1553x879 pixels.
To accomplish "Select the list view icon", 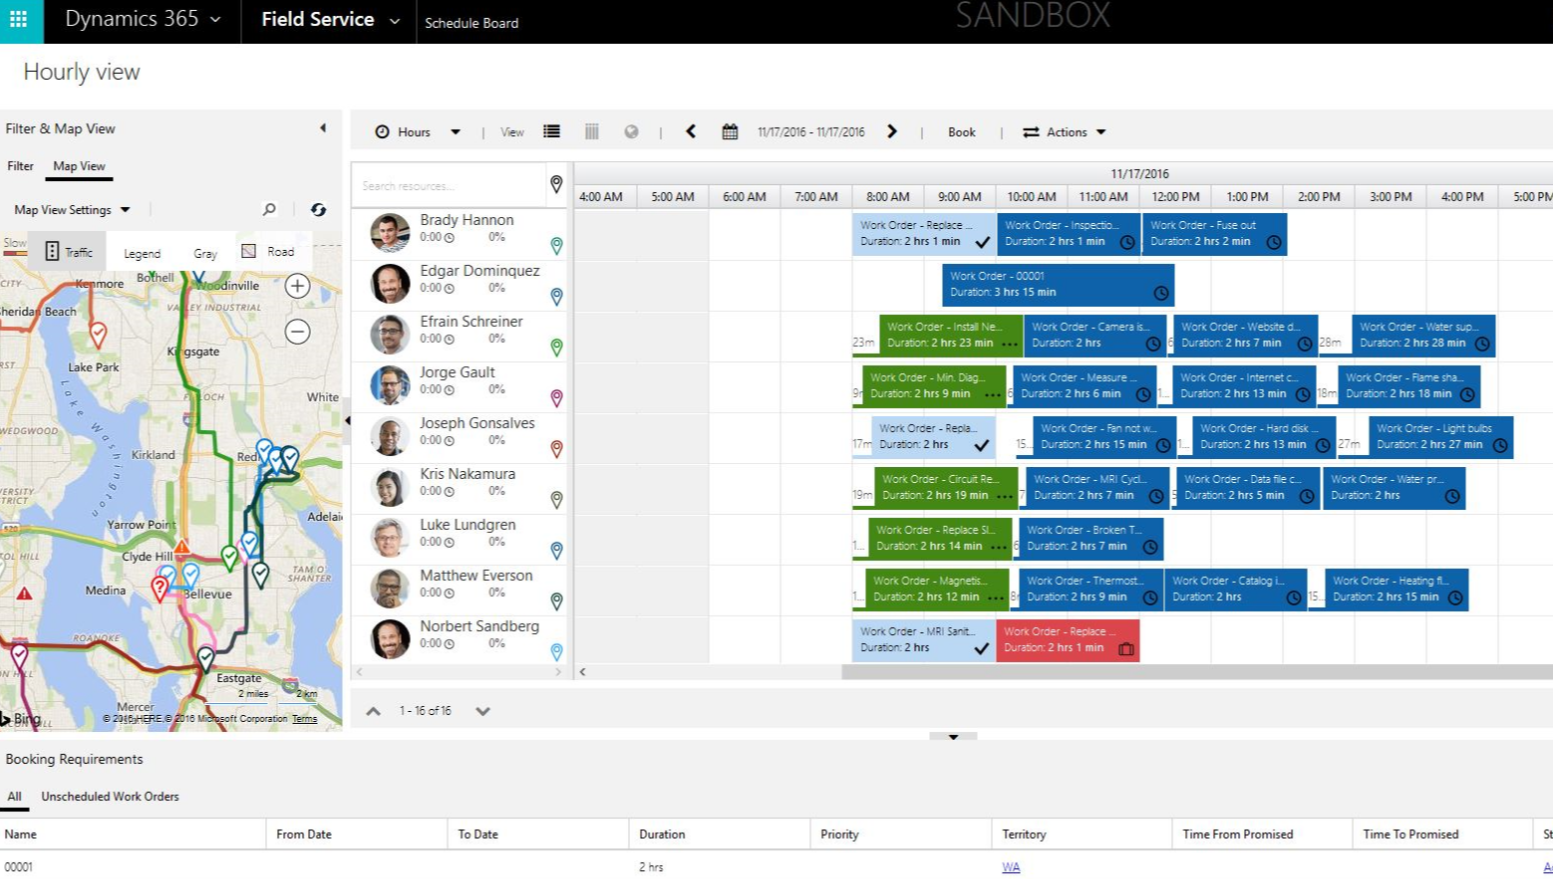I will [552, 131].
